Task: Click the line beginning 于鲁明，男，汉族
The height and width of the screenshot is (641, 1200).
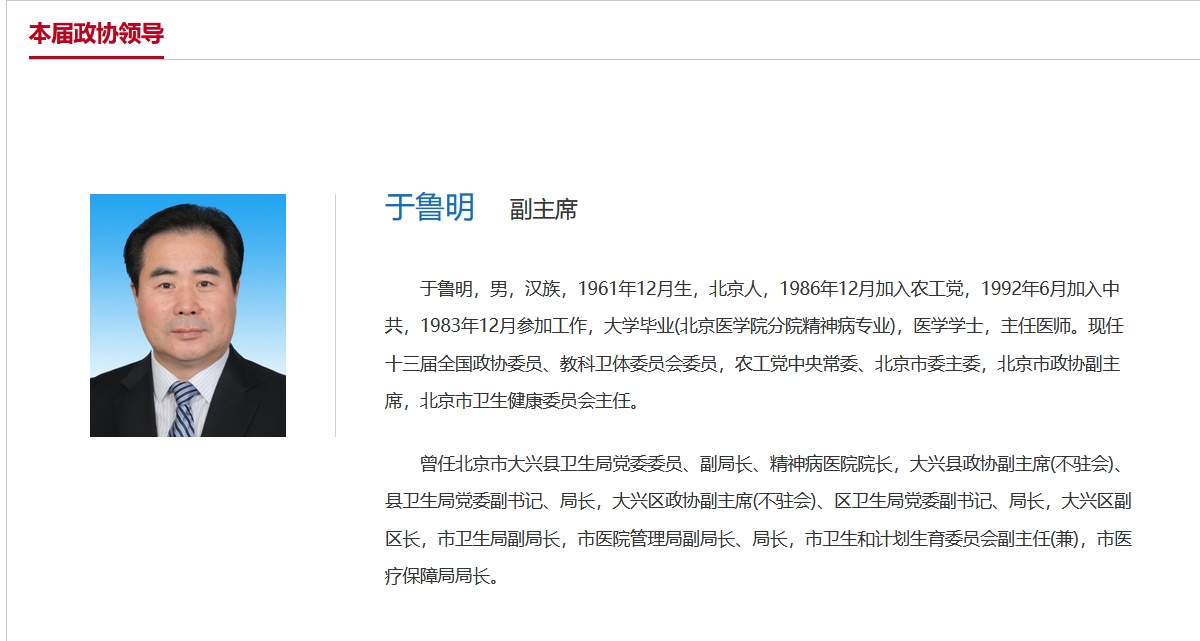Action: [x=769, y=289]
